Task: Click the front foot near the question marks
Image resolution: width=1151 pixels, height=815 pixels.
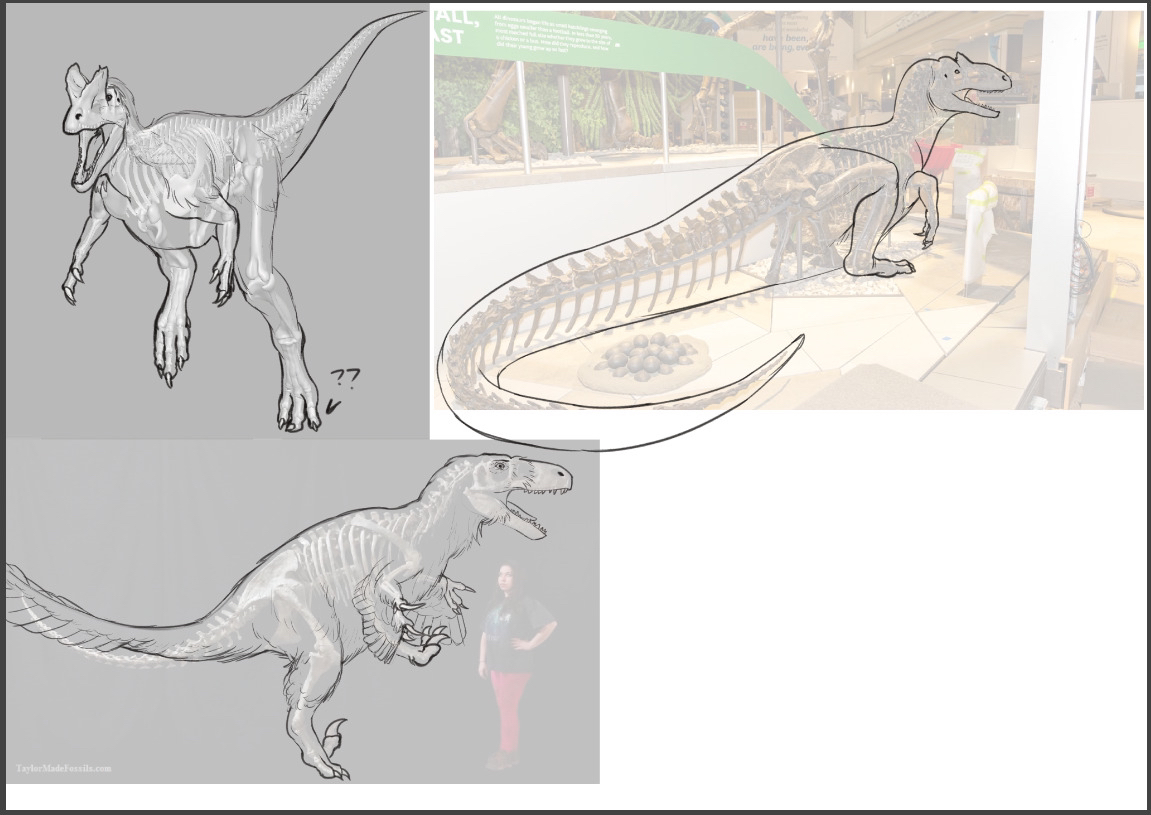Action: pyautogui.click(x=298, y=412)
